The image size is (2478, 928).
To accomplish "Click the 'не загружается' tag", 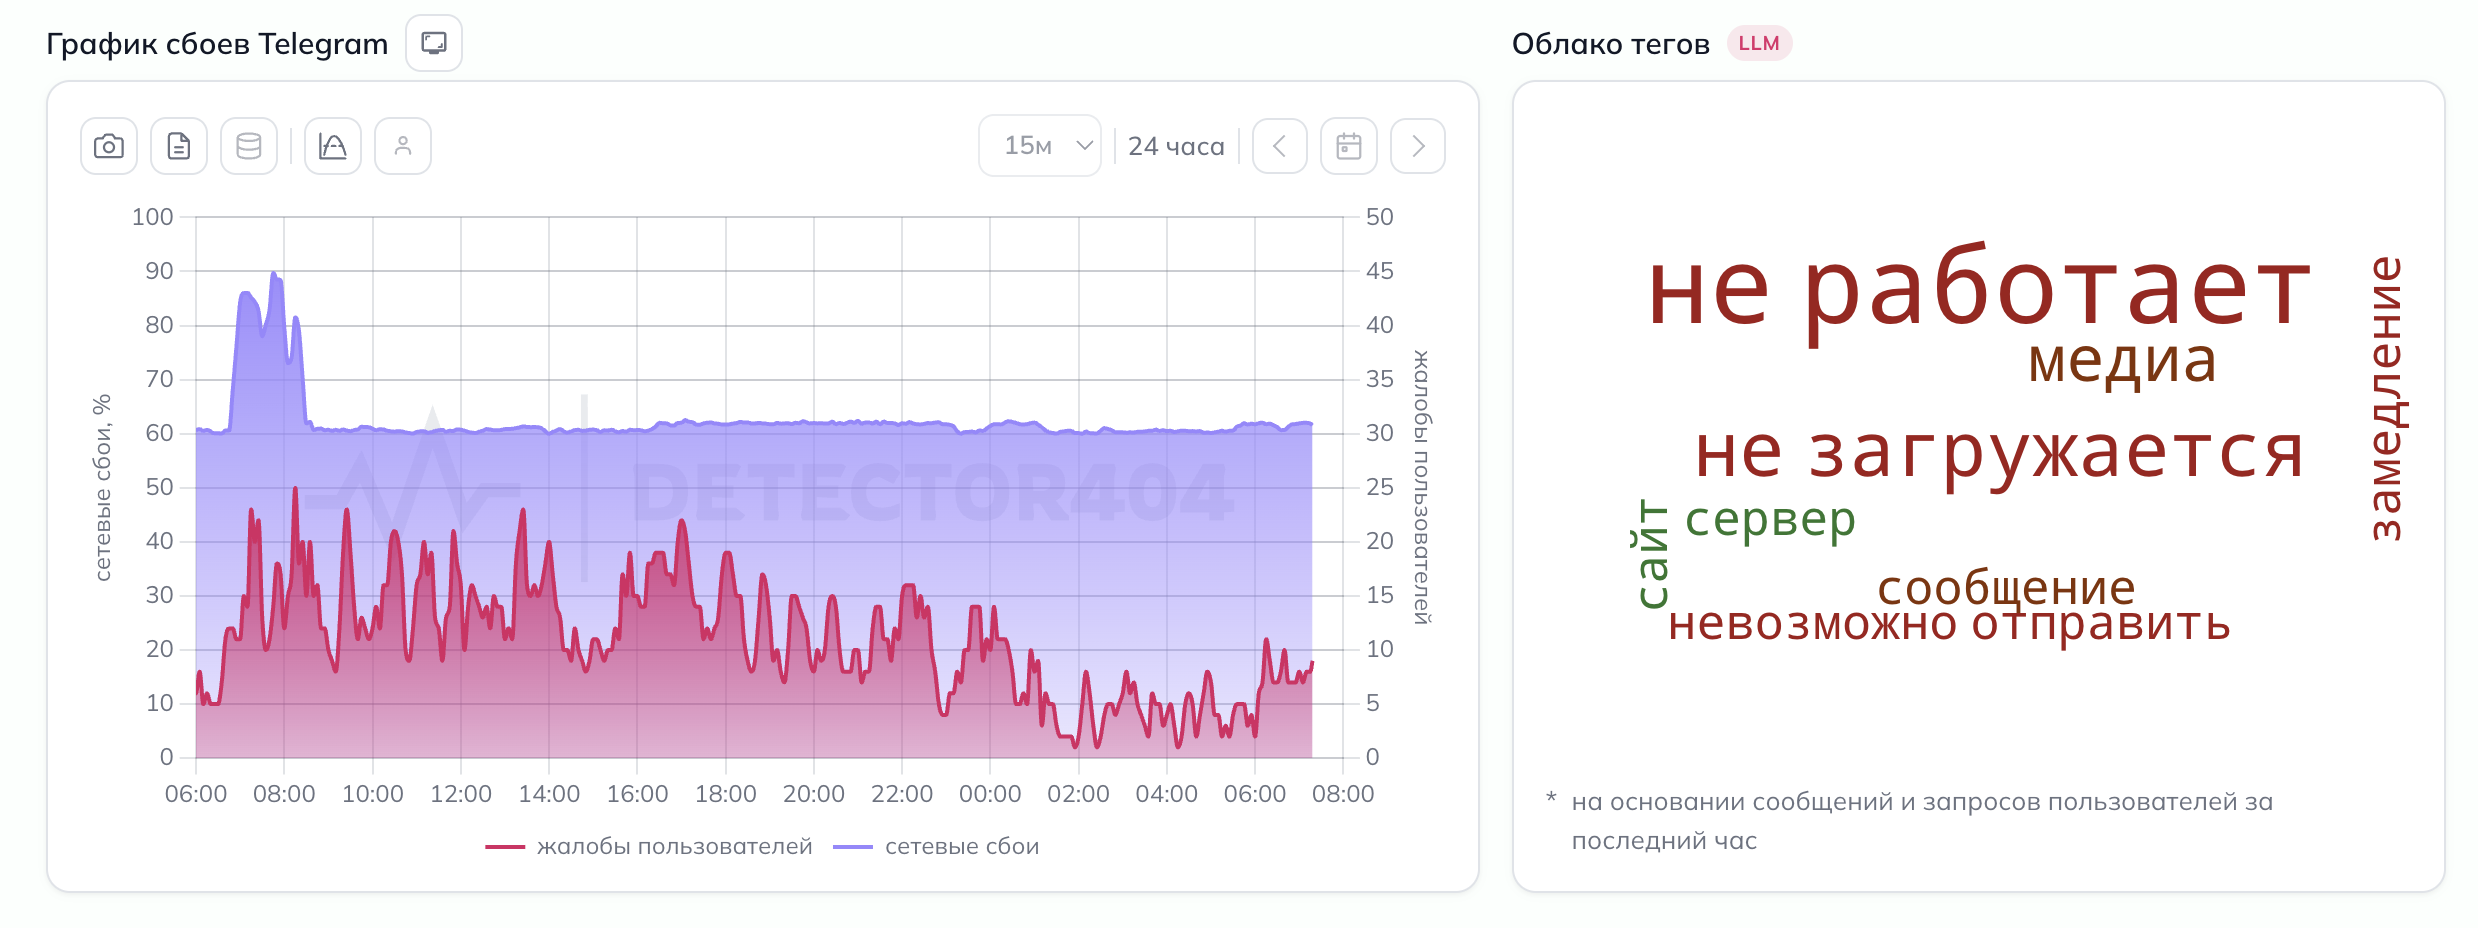I will pyautogui.click(x=1999, y=452).
